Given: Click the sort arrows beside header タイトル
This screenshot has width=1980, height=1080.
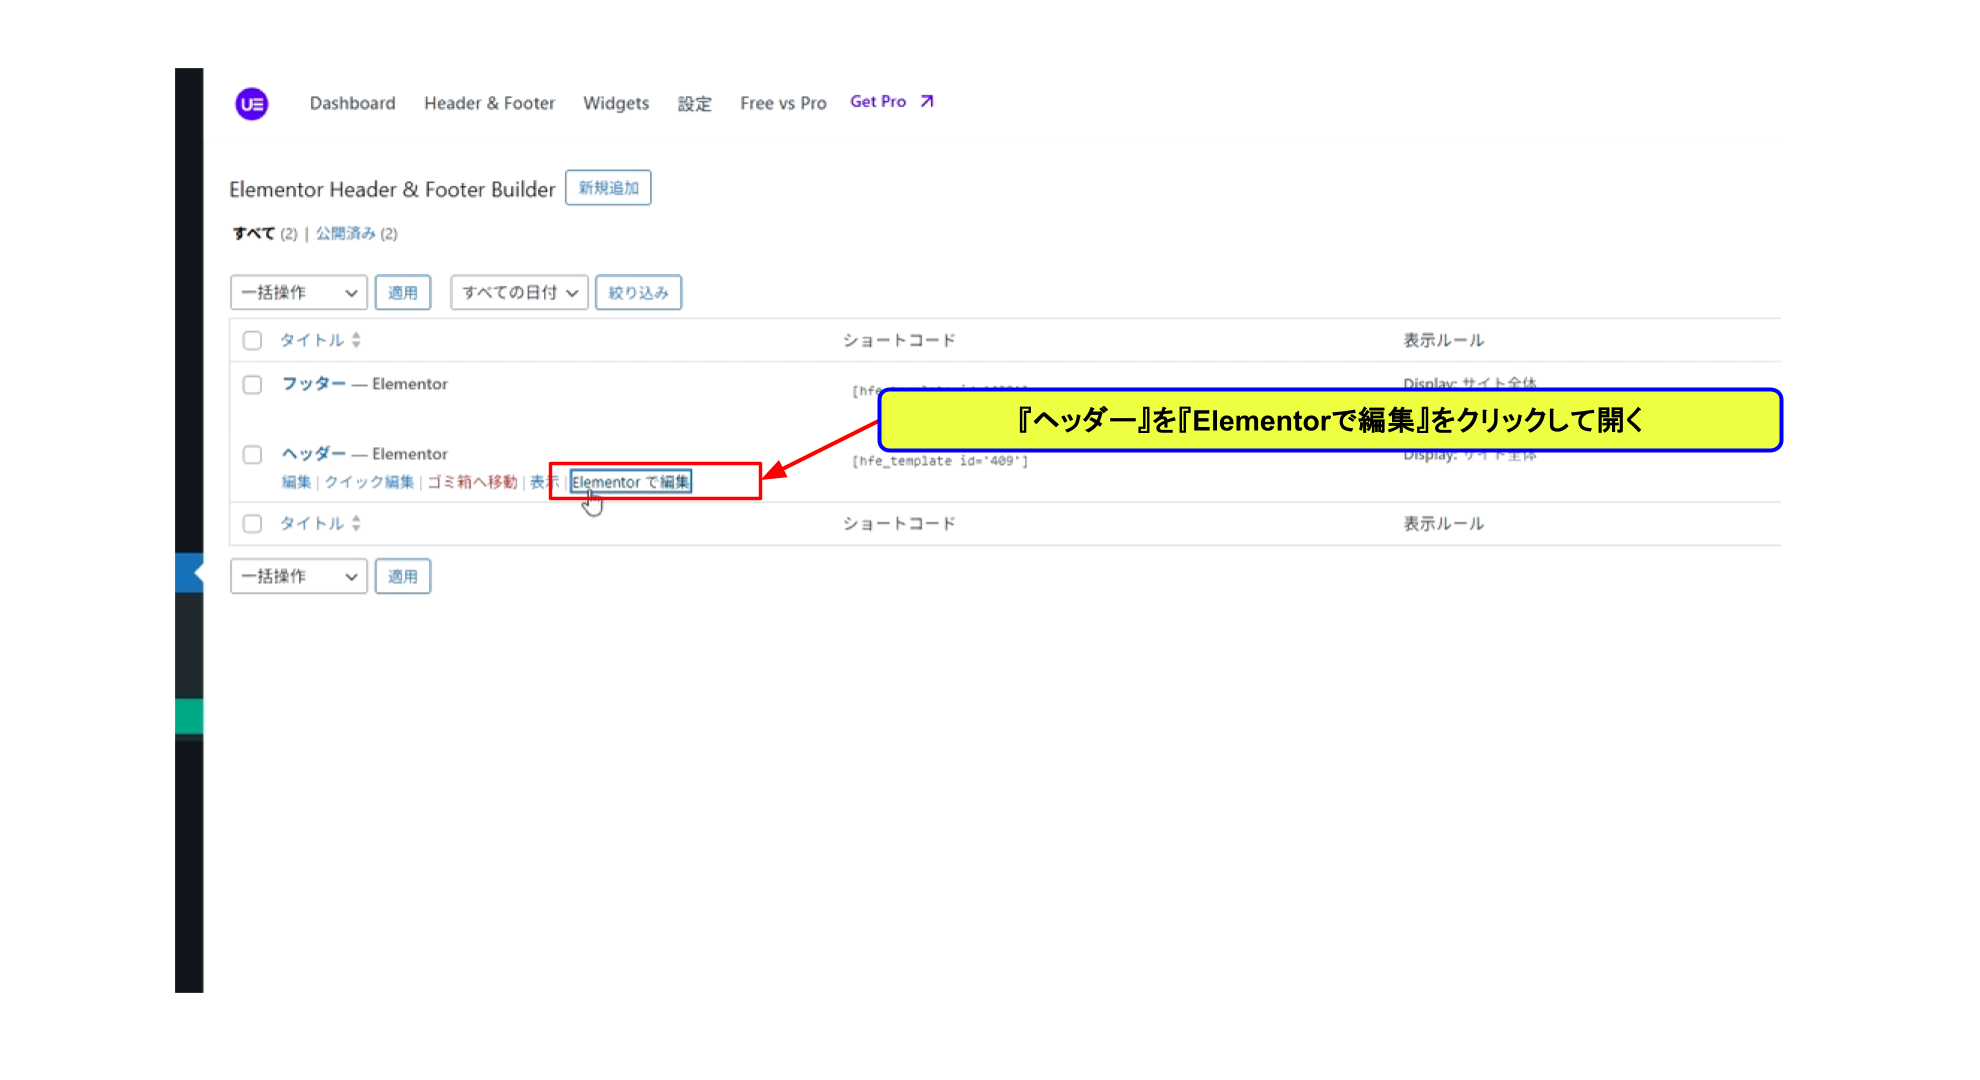Looking at the screenshot, I should pos(356,340).
